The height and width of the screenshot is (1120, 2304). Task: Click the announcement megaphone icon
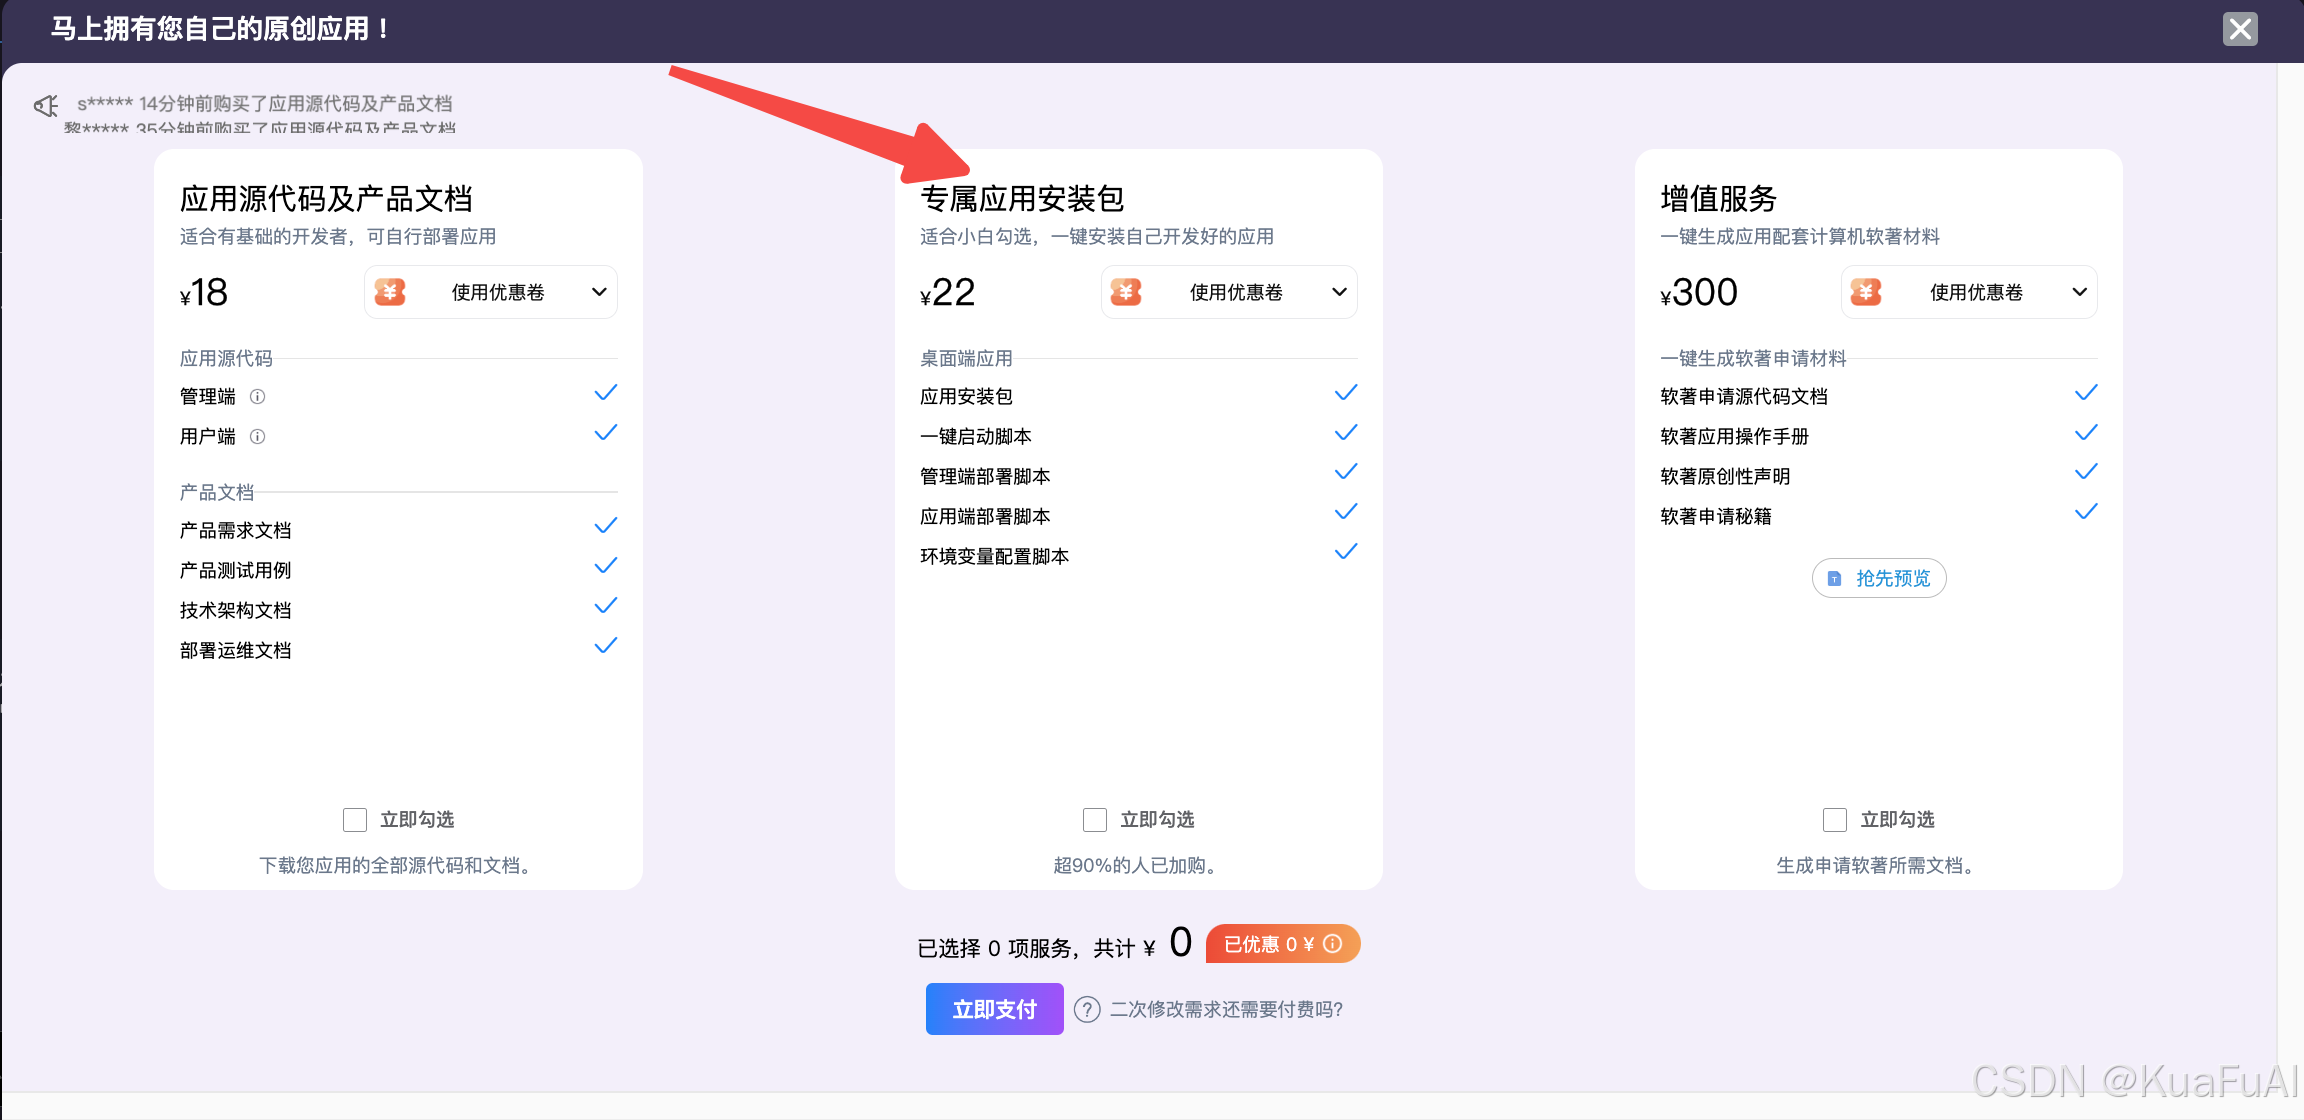46,105
